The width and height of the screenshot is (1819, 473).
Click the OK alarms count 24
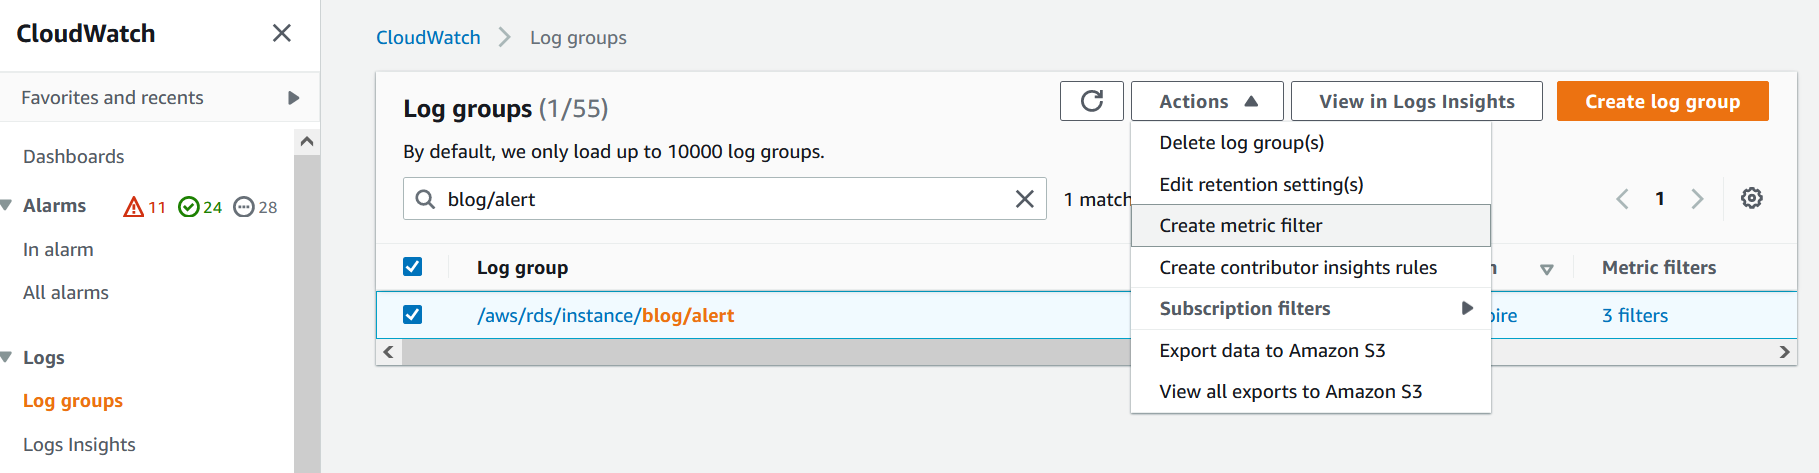(200, 207)
